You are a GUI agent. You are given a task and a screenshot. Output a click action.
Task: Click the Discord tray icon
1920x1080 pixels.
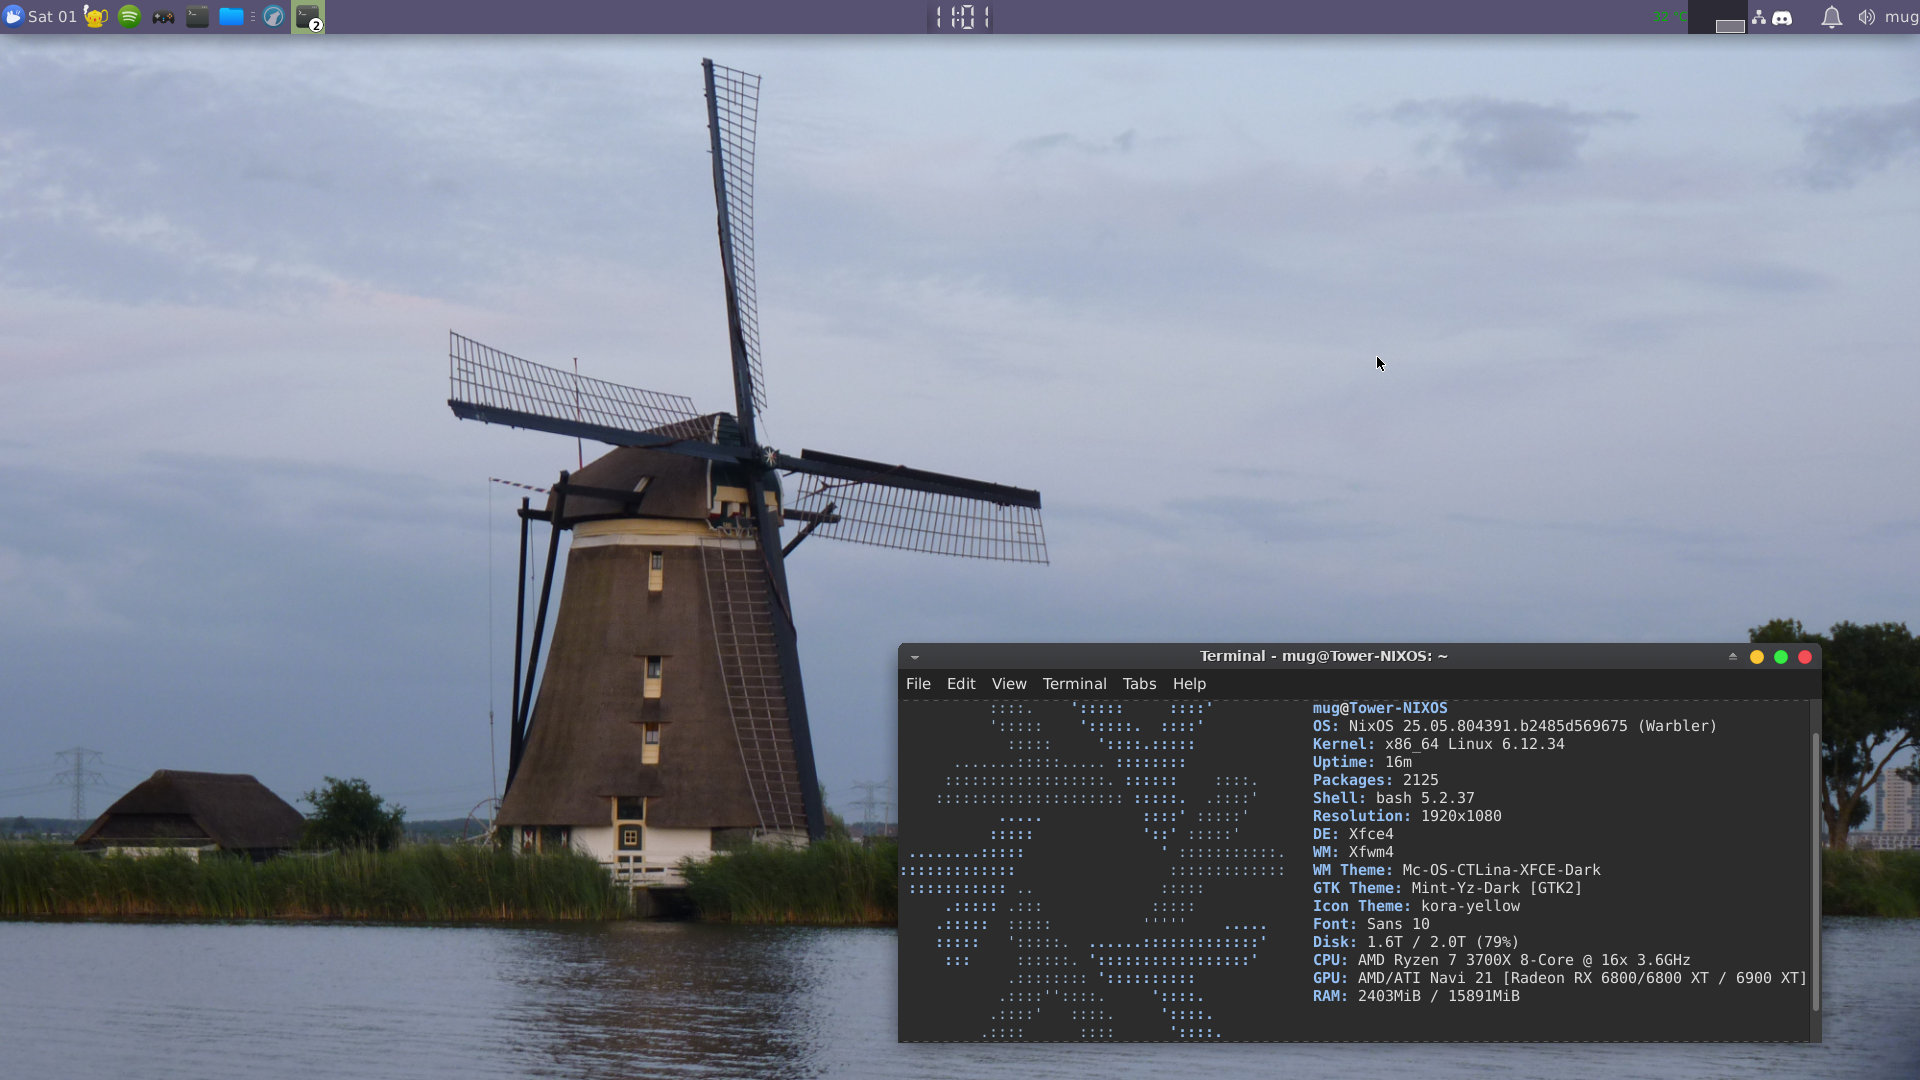pyautogui.click(x=1783, y=17)
